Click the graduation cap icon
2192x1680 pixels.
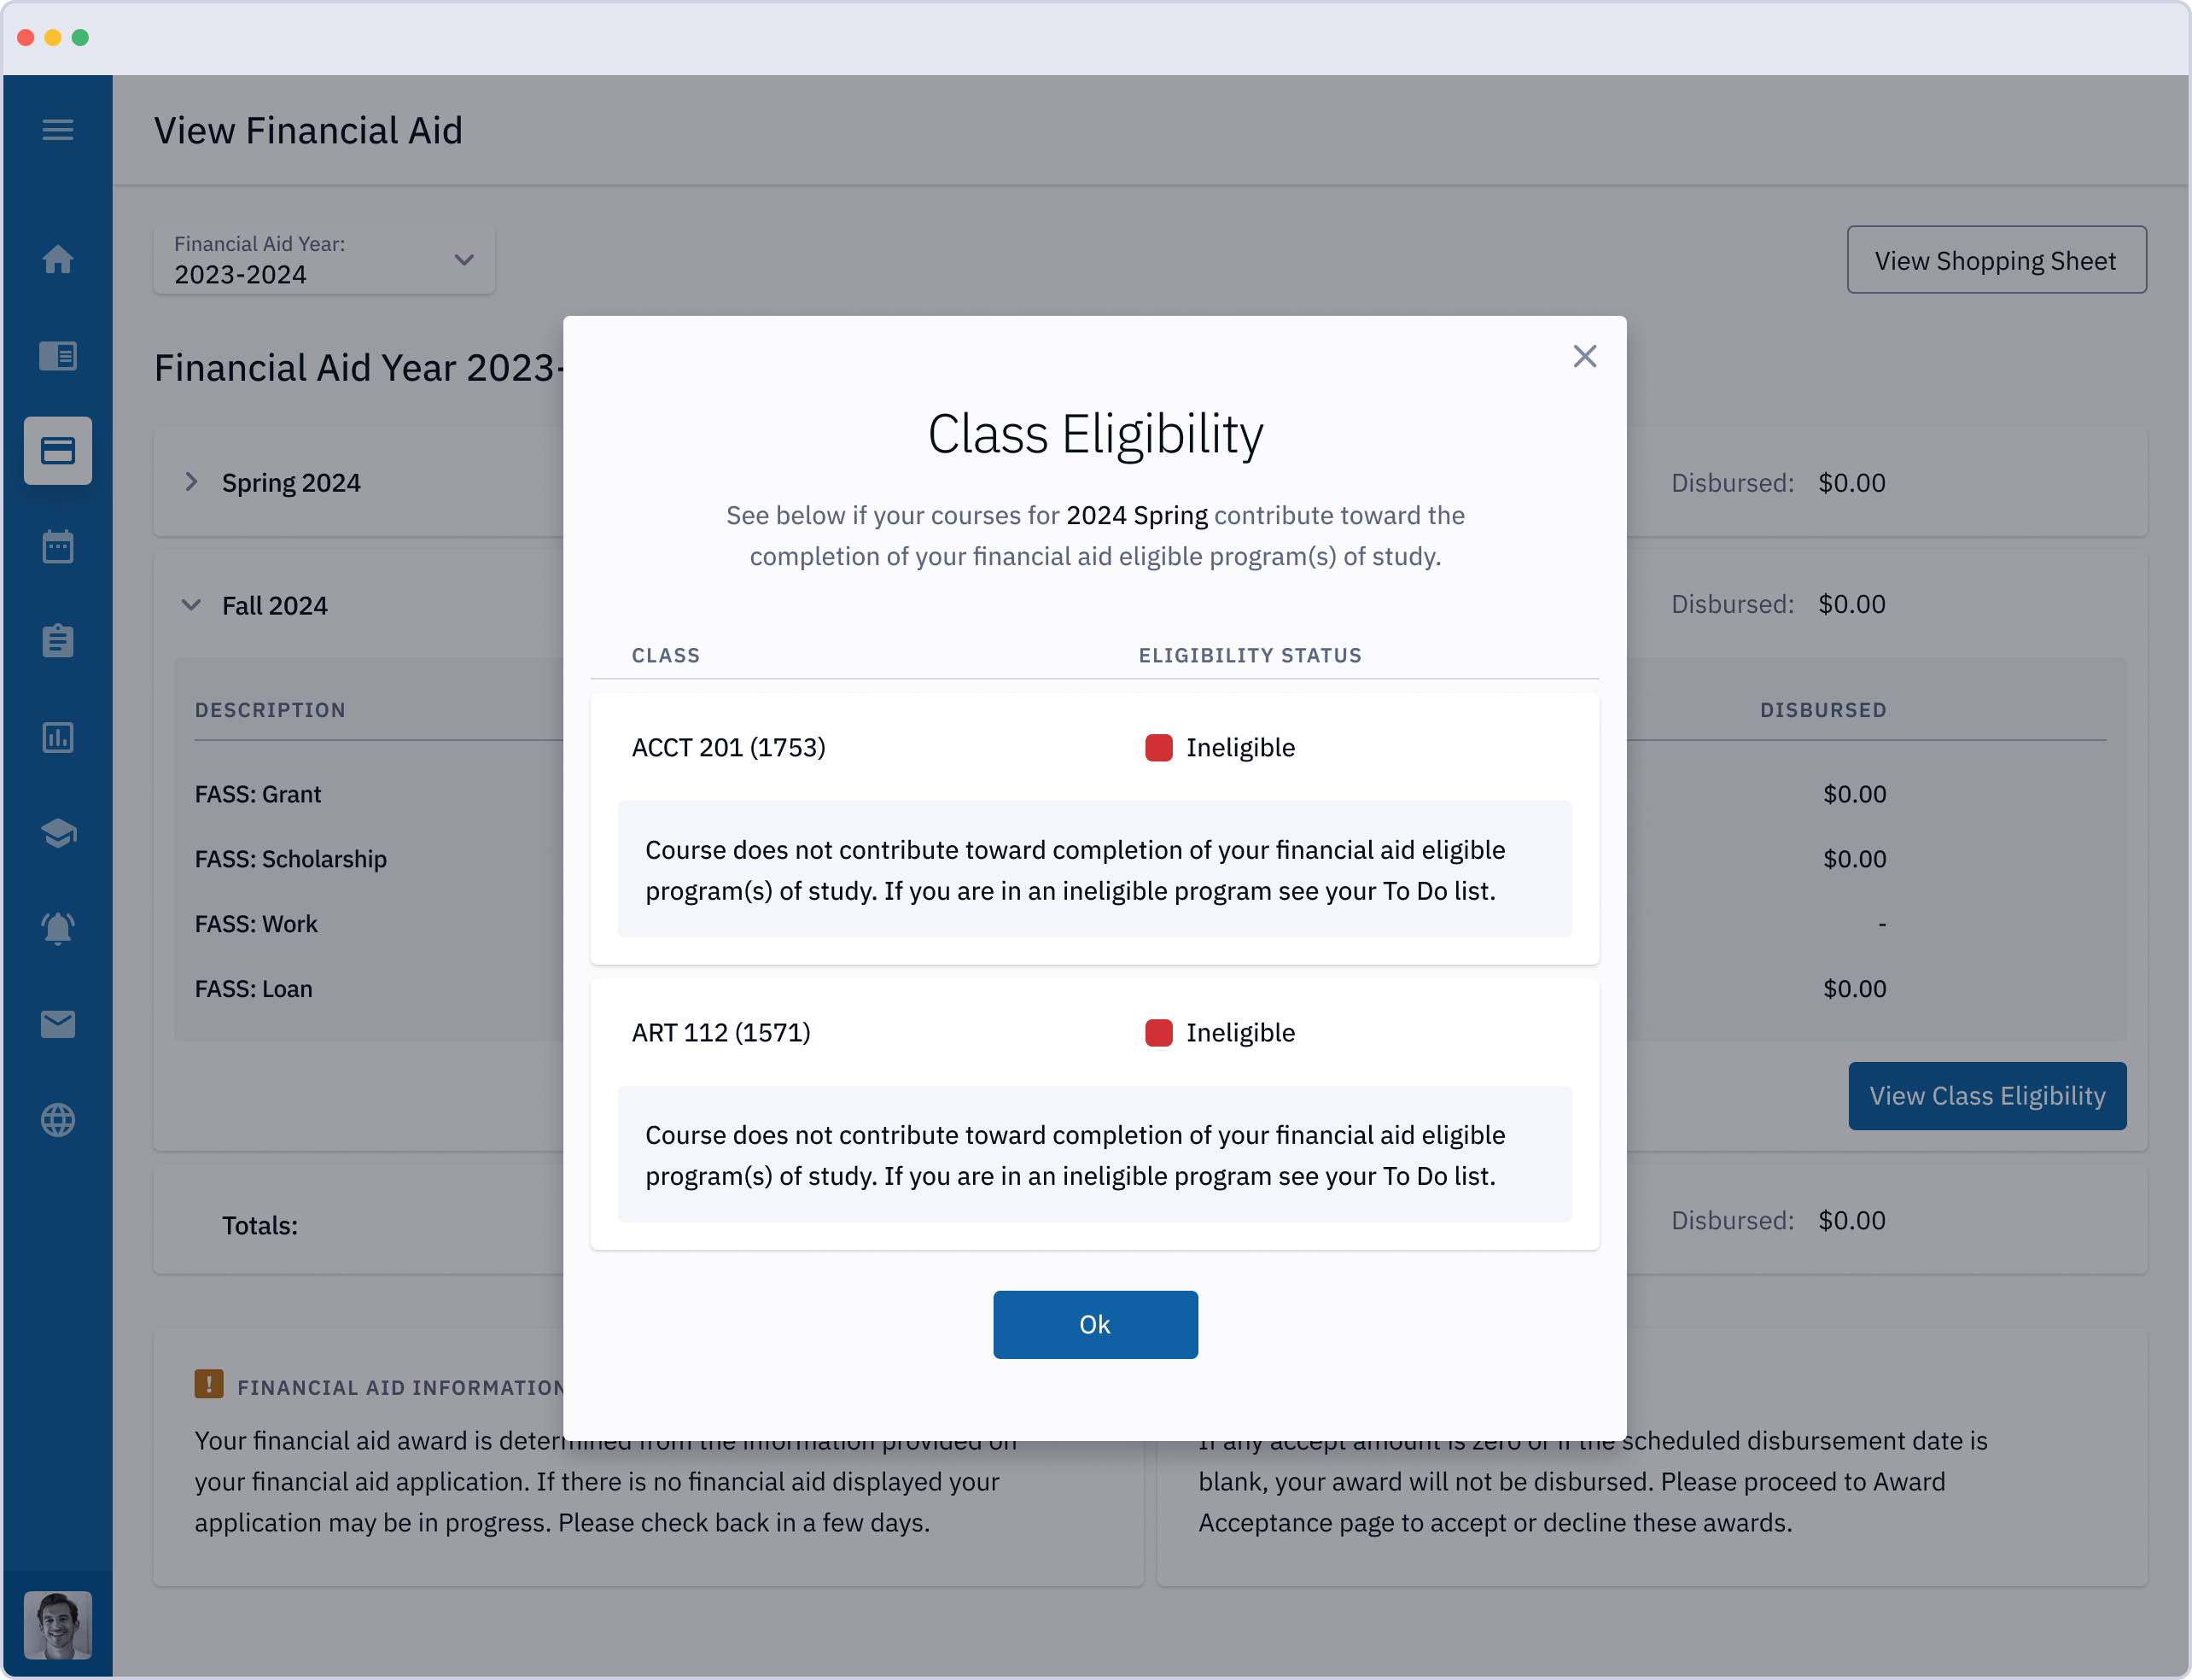60,833
